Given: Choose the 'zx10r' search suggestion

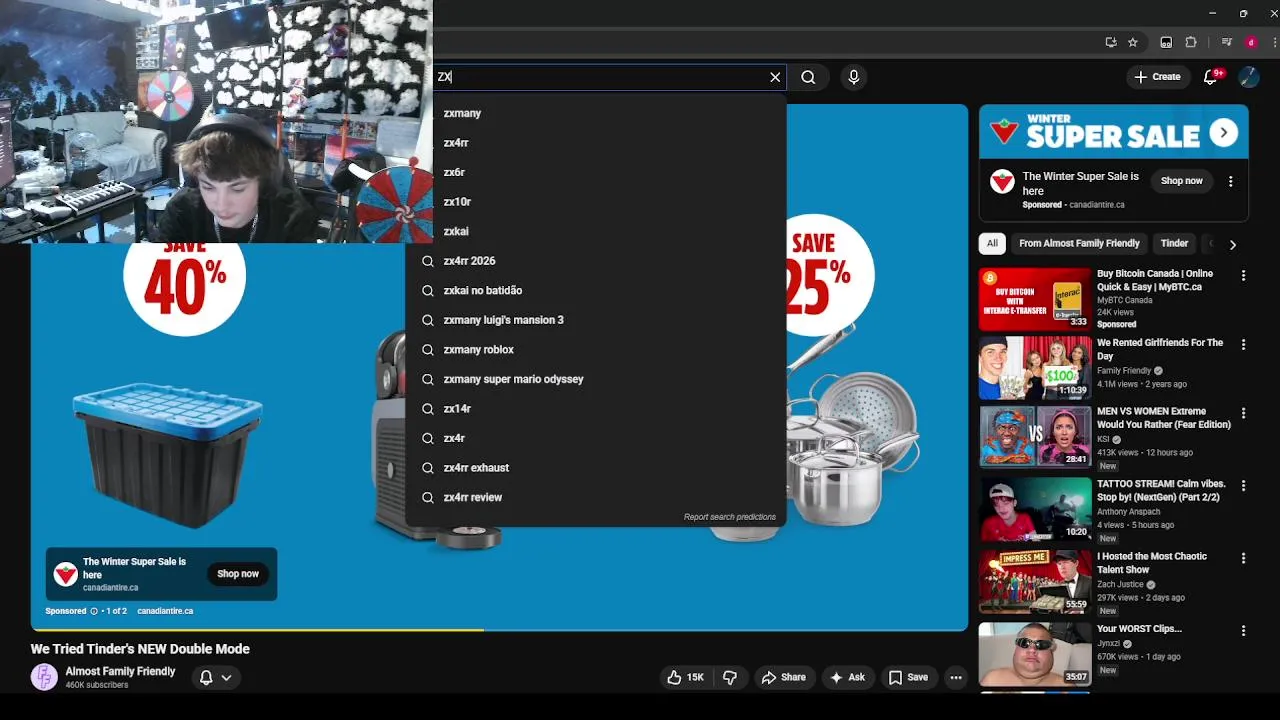Looking at the screenshot, I should tap(596, 202).
